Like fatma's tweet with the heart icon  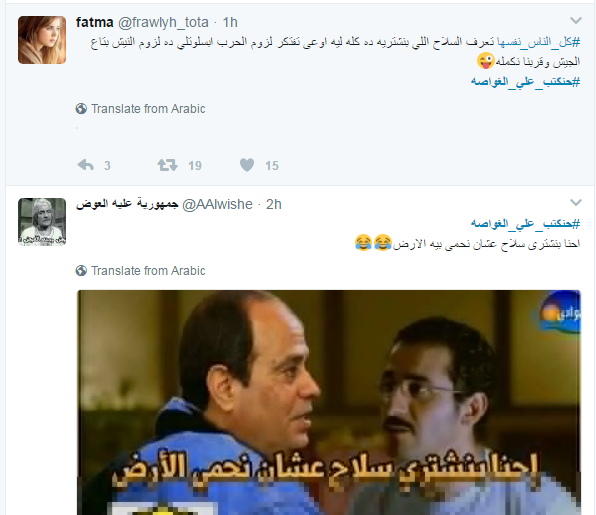pos(247,165)
